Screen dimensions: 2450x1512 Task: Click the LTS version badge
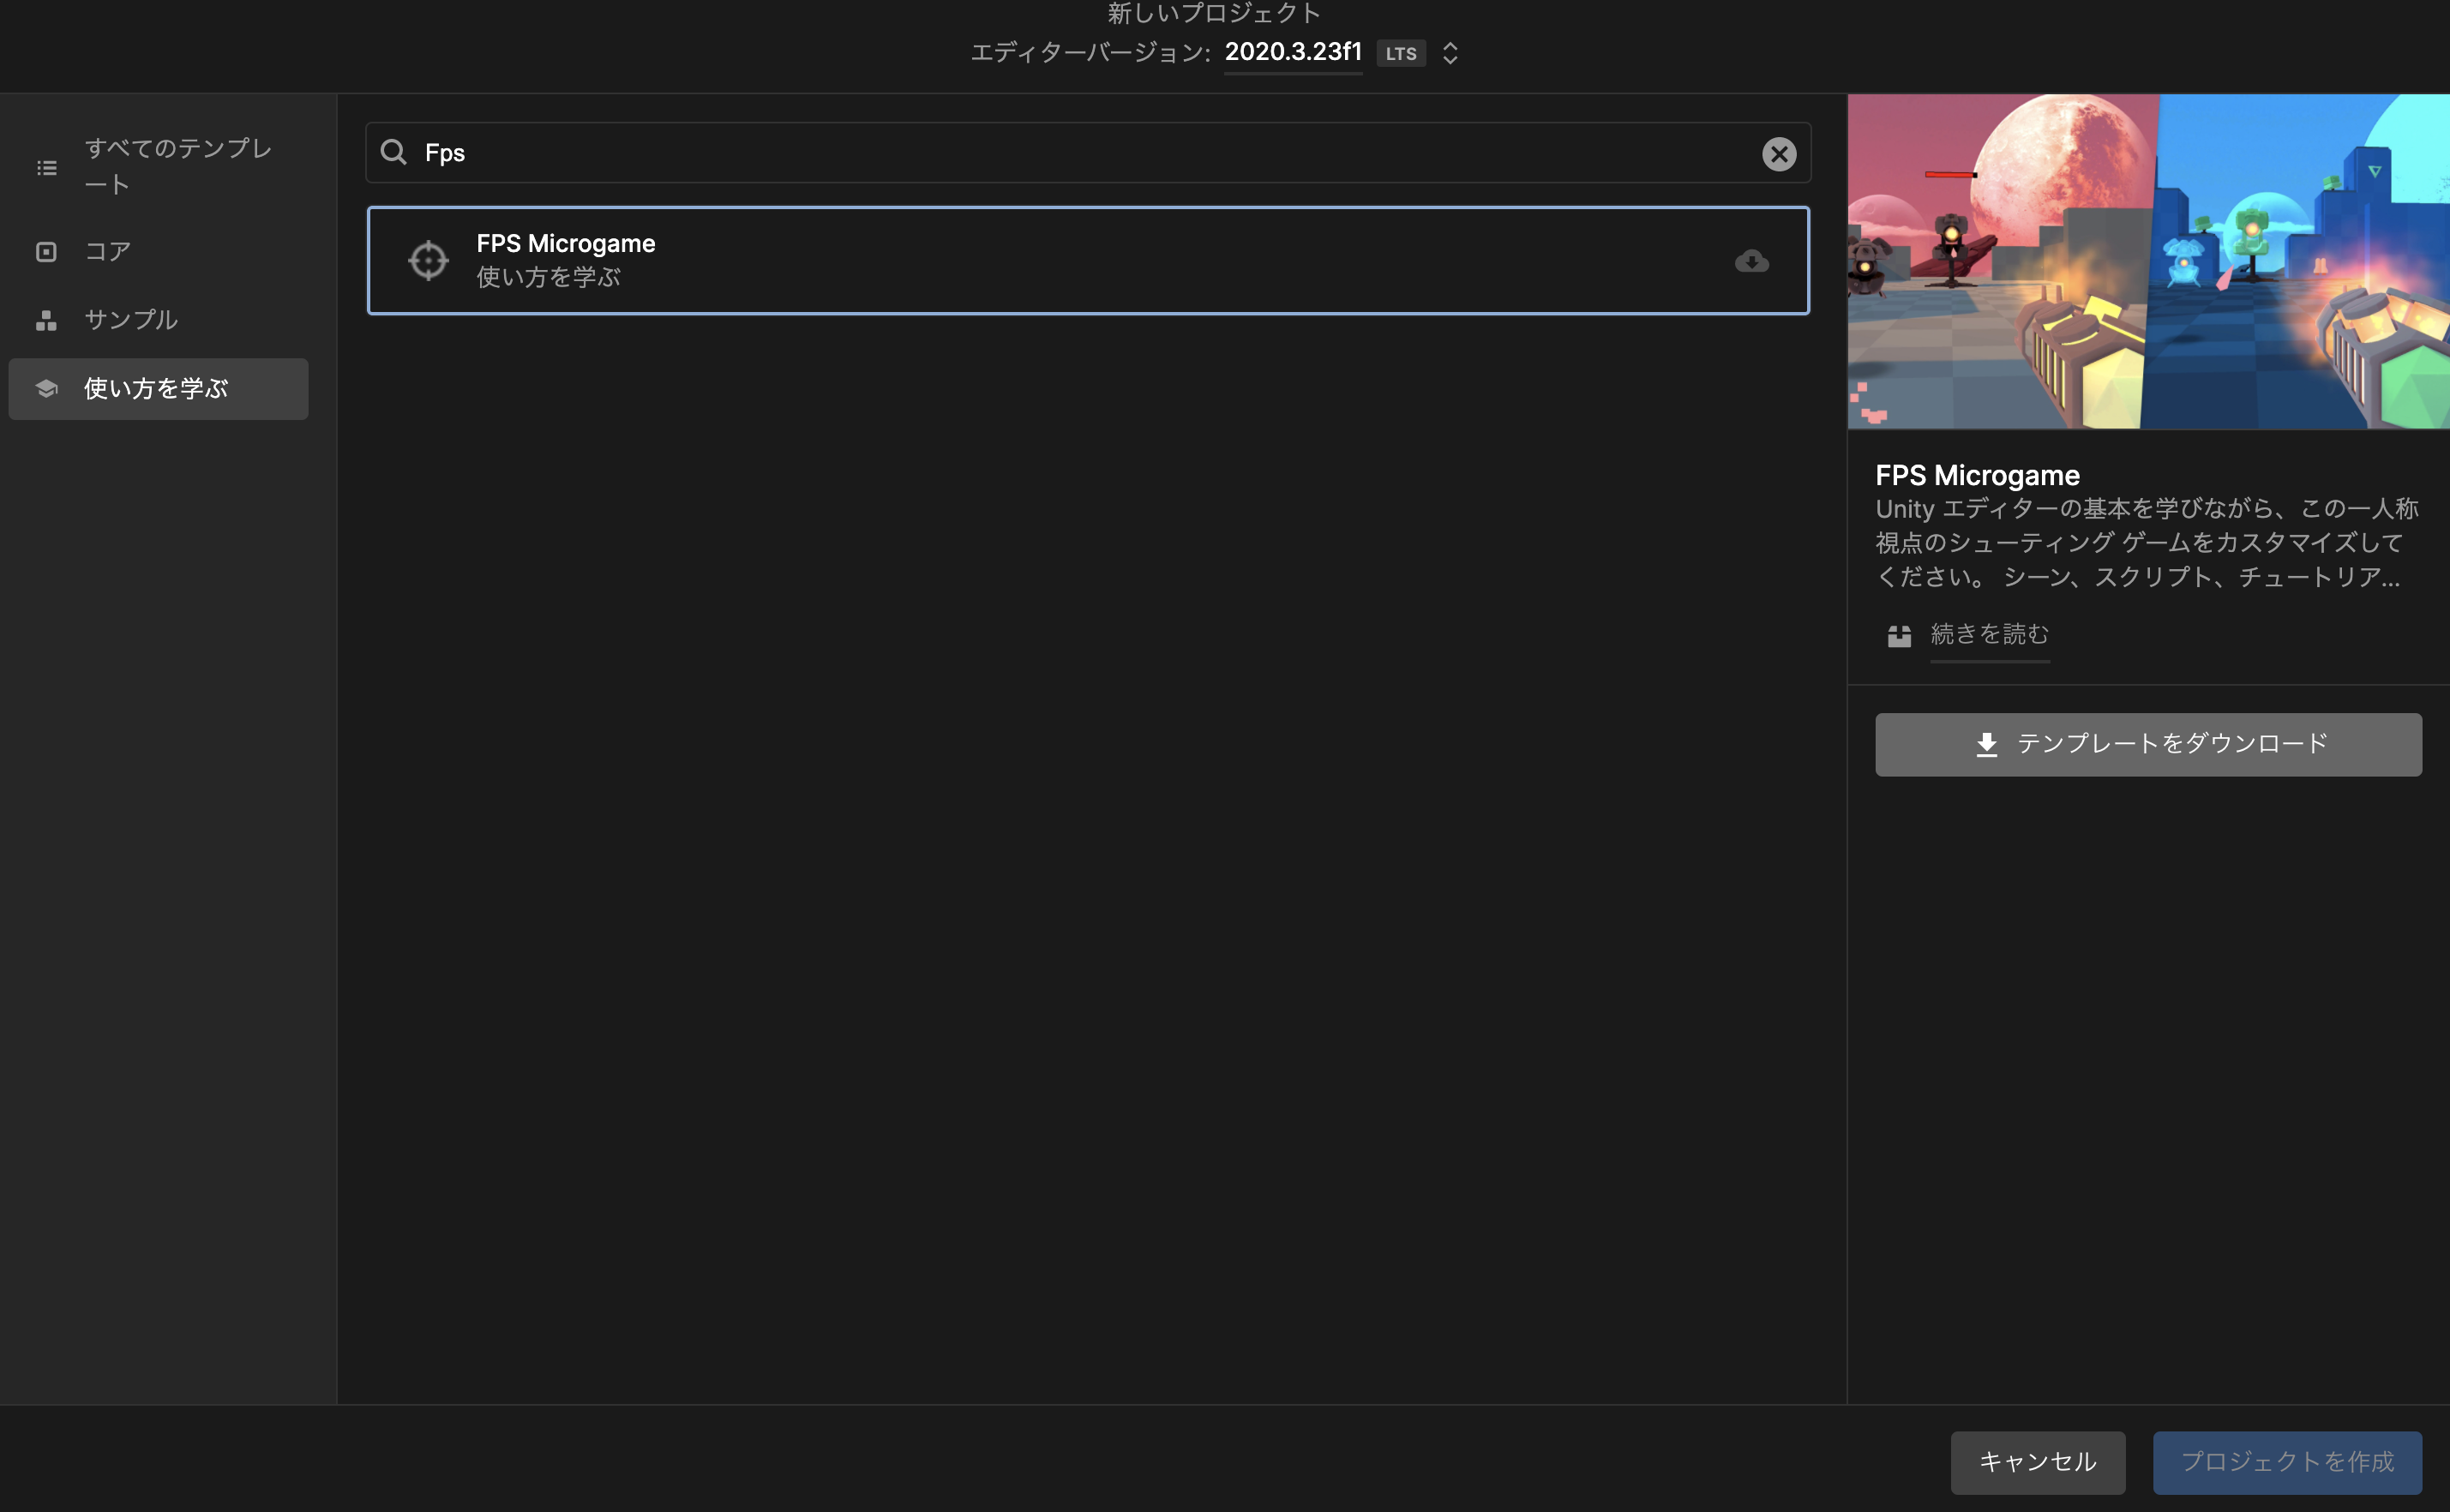pyautogui.click(x=1400, y=54)
